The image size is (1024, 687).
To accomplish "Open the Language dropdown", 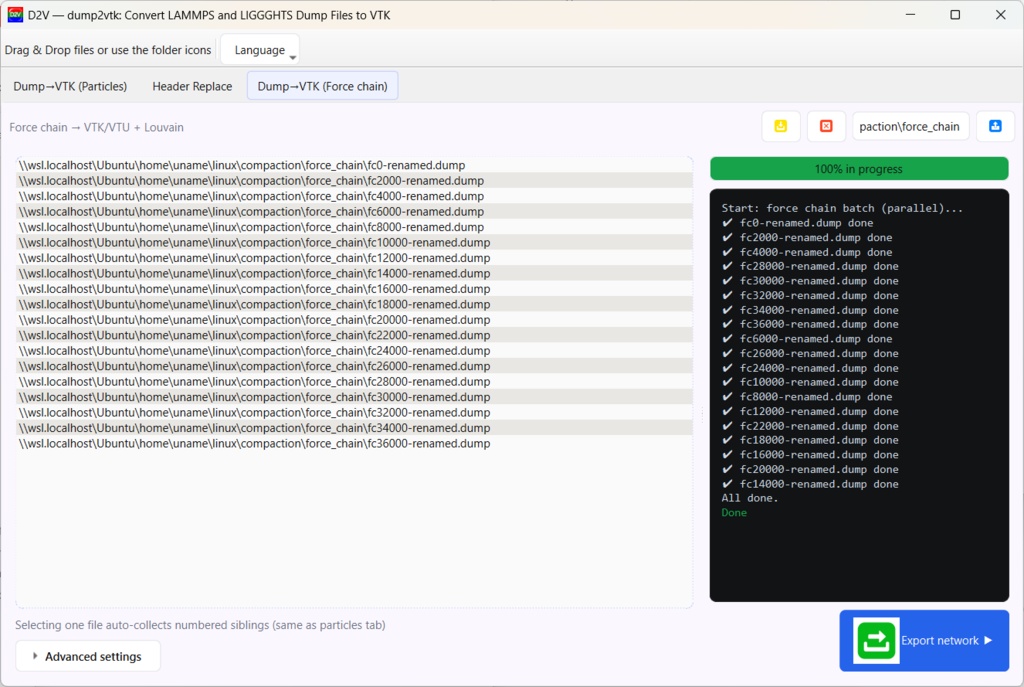I will pos(260,48).
